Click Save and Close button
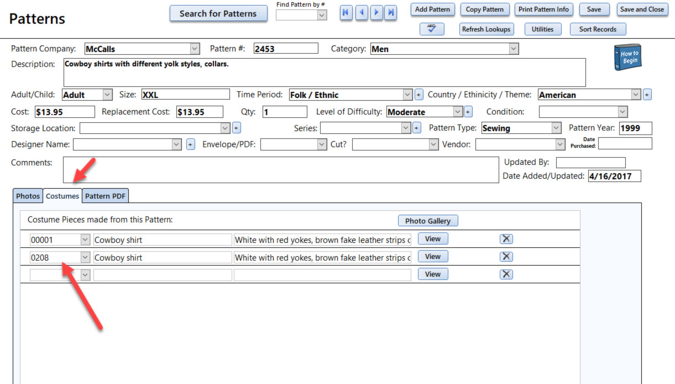The width and height of the screenshot is (675, 384). (642, 9)
